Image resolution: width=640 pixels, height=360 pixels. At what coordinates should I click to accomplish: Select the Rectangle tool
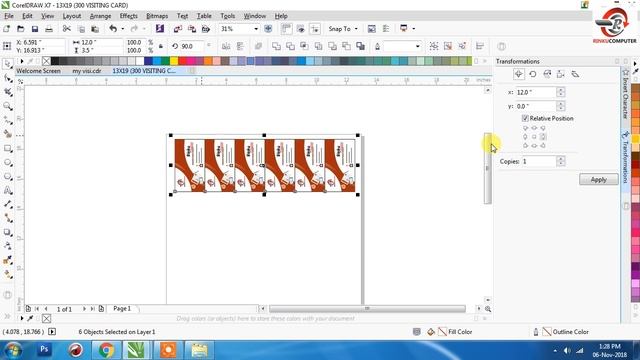click(7, 148)
